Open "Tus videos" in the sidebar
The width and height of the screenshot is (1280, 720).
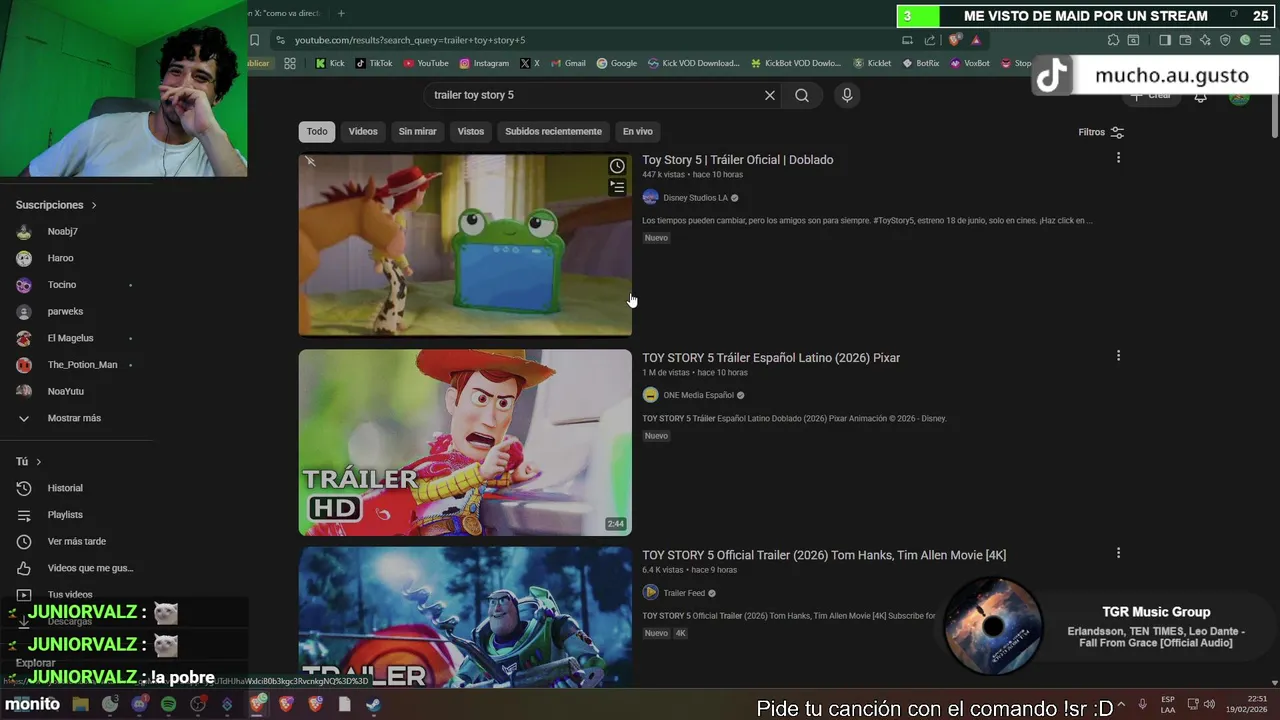coord(70,595)
